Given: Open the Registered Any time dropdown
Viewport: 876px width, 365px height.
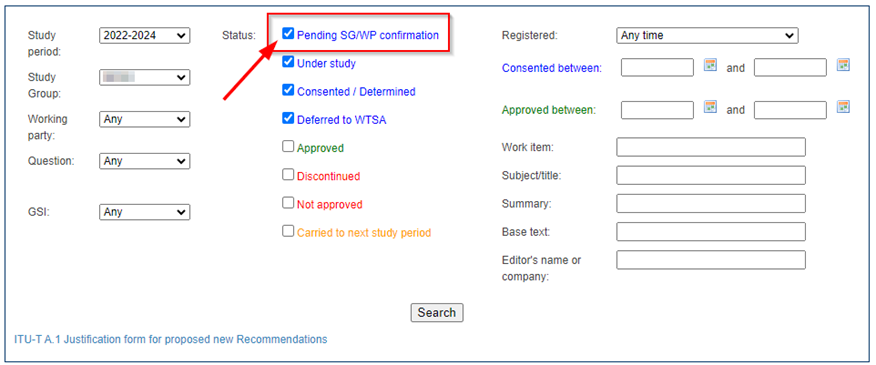Looking at the screenshot, I should 707,36.
